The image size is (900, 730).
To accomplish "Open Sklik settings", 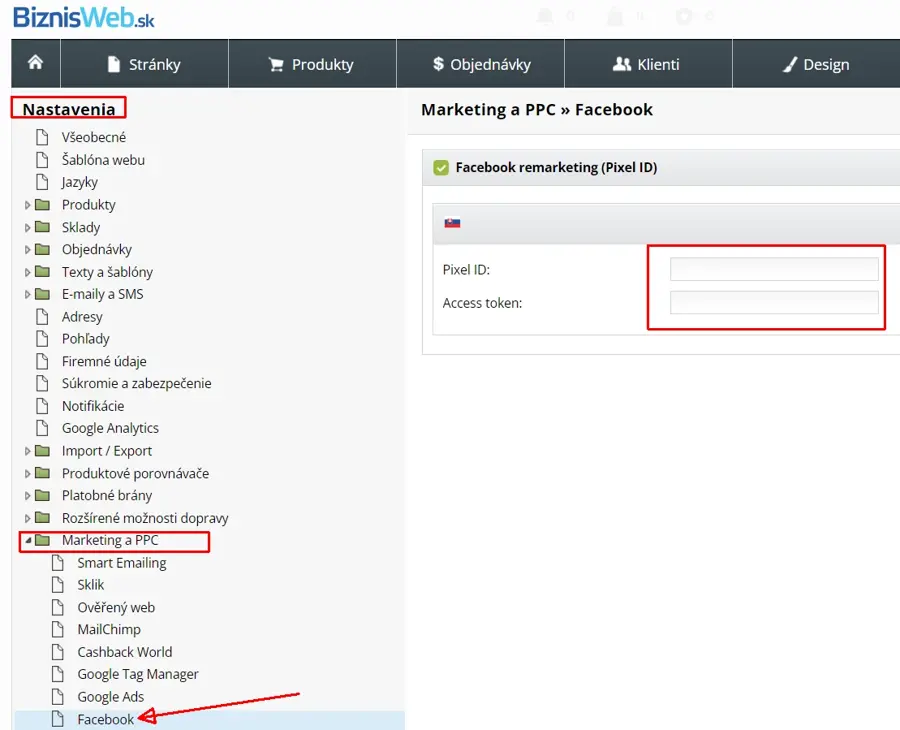I will tap(91, 585).
